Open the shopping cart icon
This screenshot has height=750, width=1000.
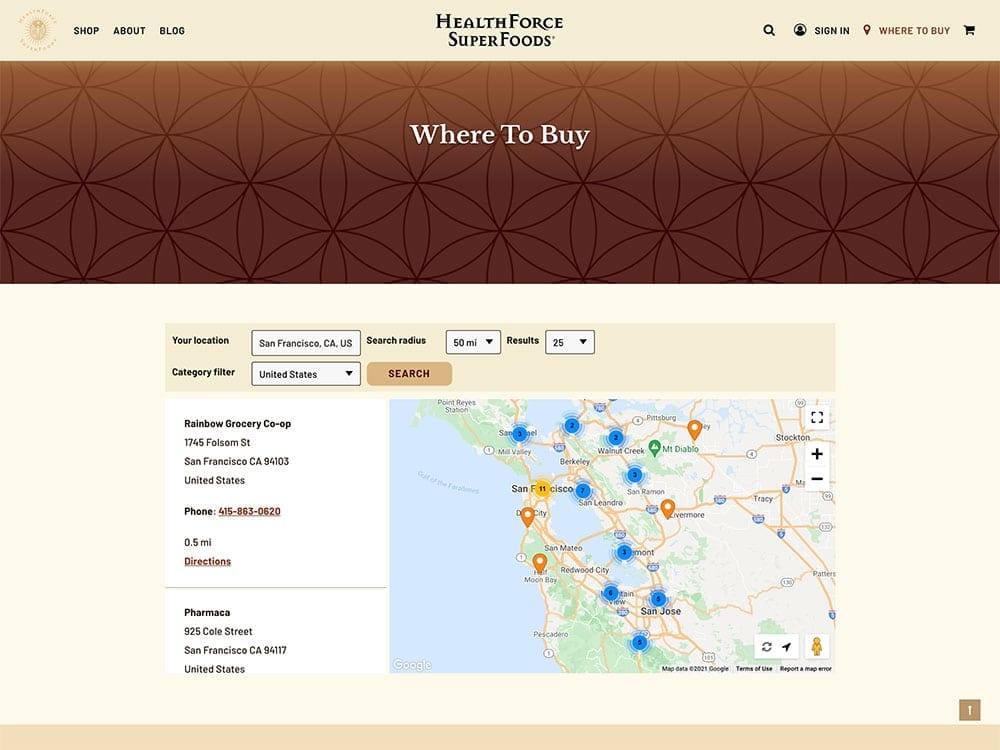click(969, 30)
